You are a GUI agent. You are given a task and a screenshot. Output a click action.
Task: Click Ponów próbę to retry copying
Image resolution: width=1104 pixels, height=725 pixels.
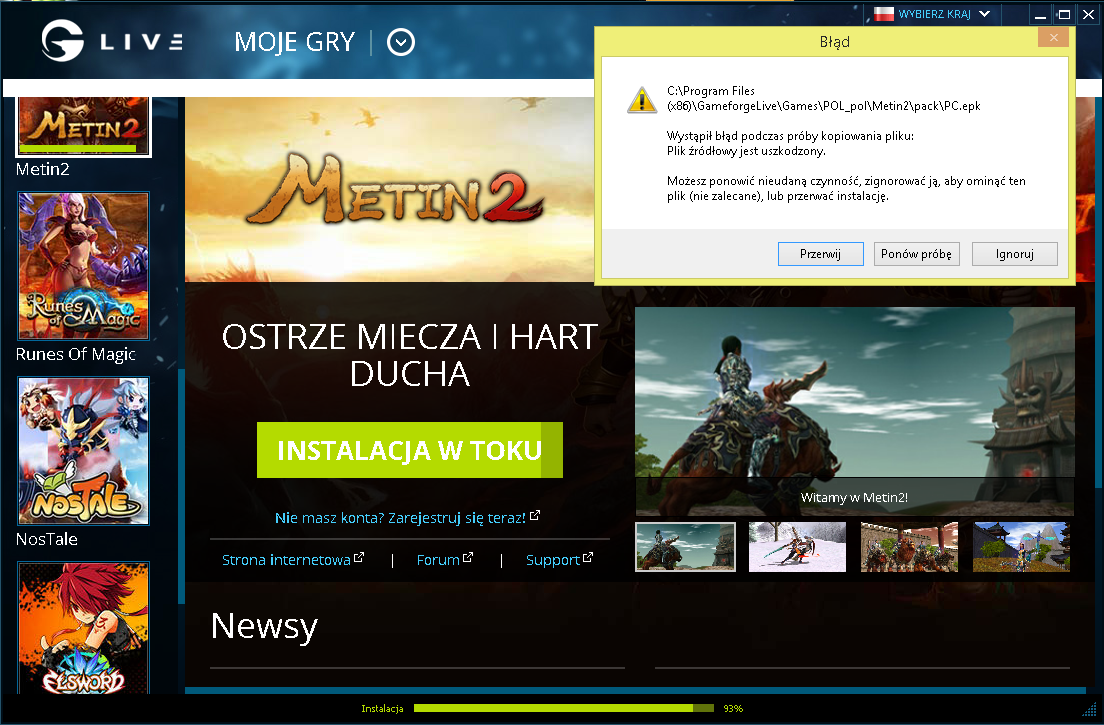tap(916, 254)
